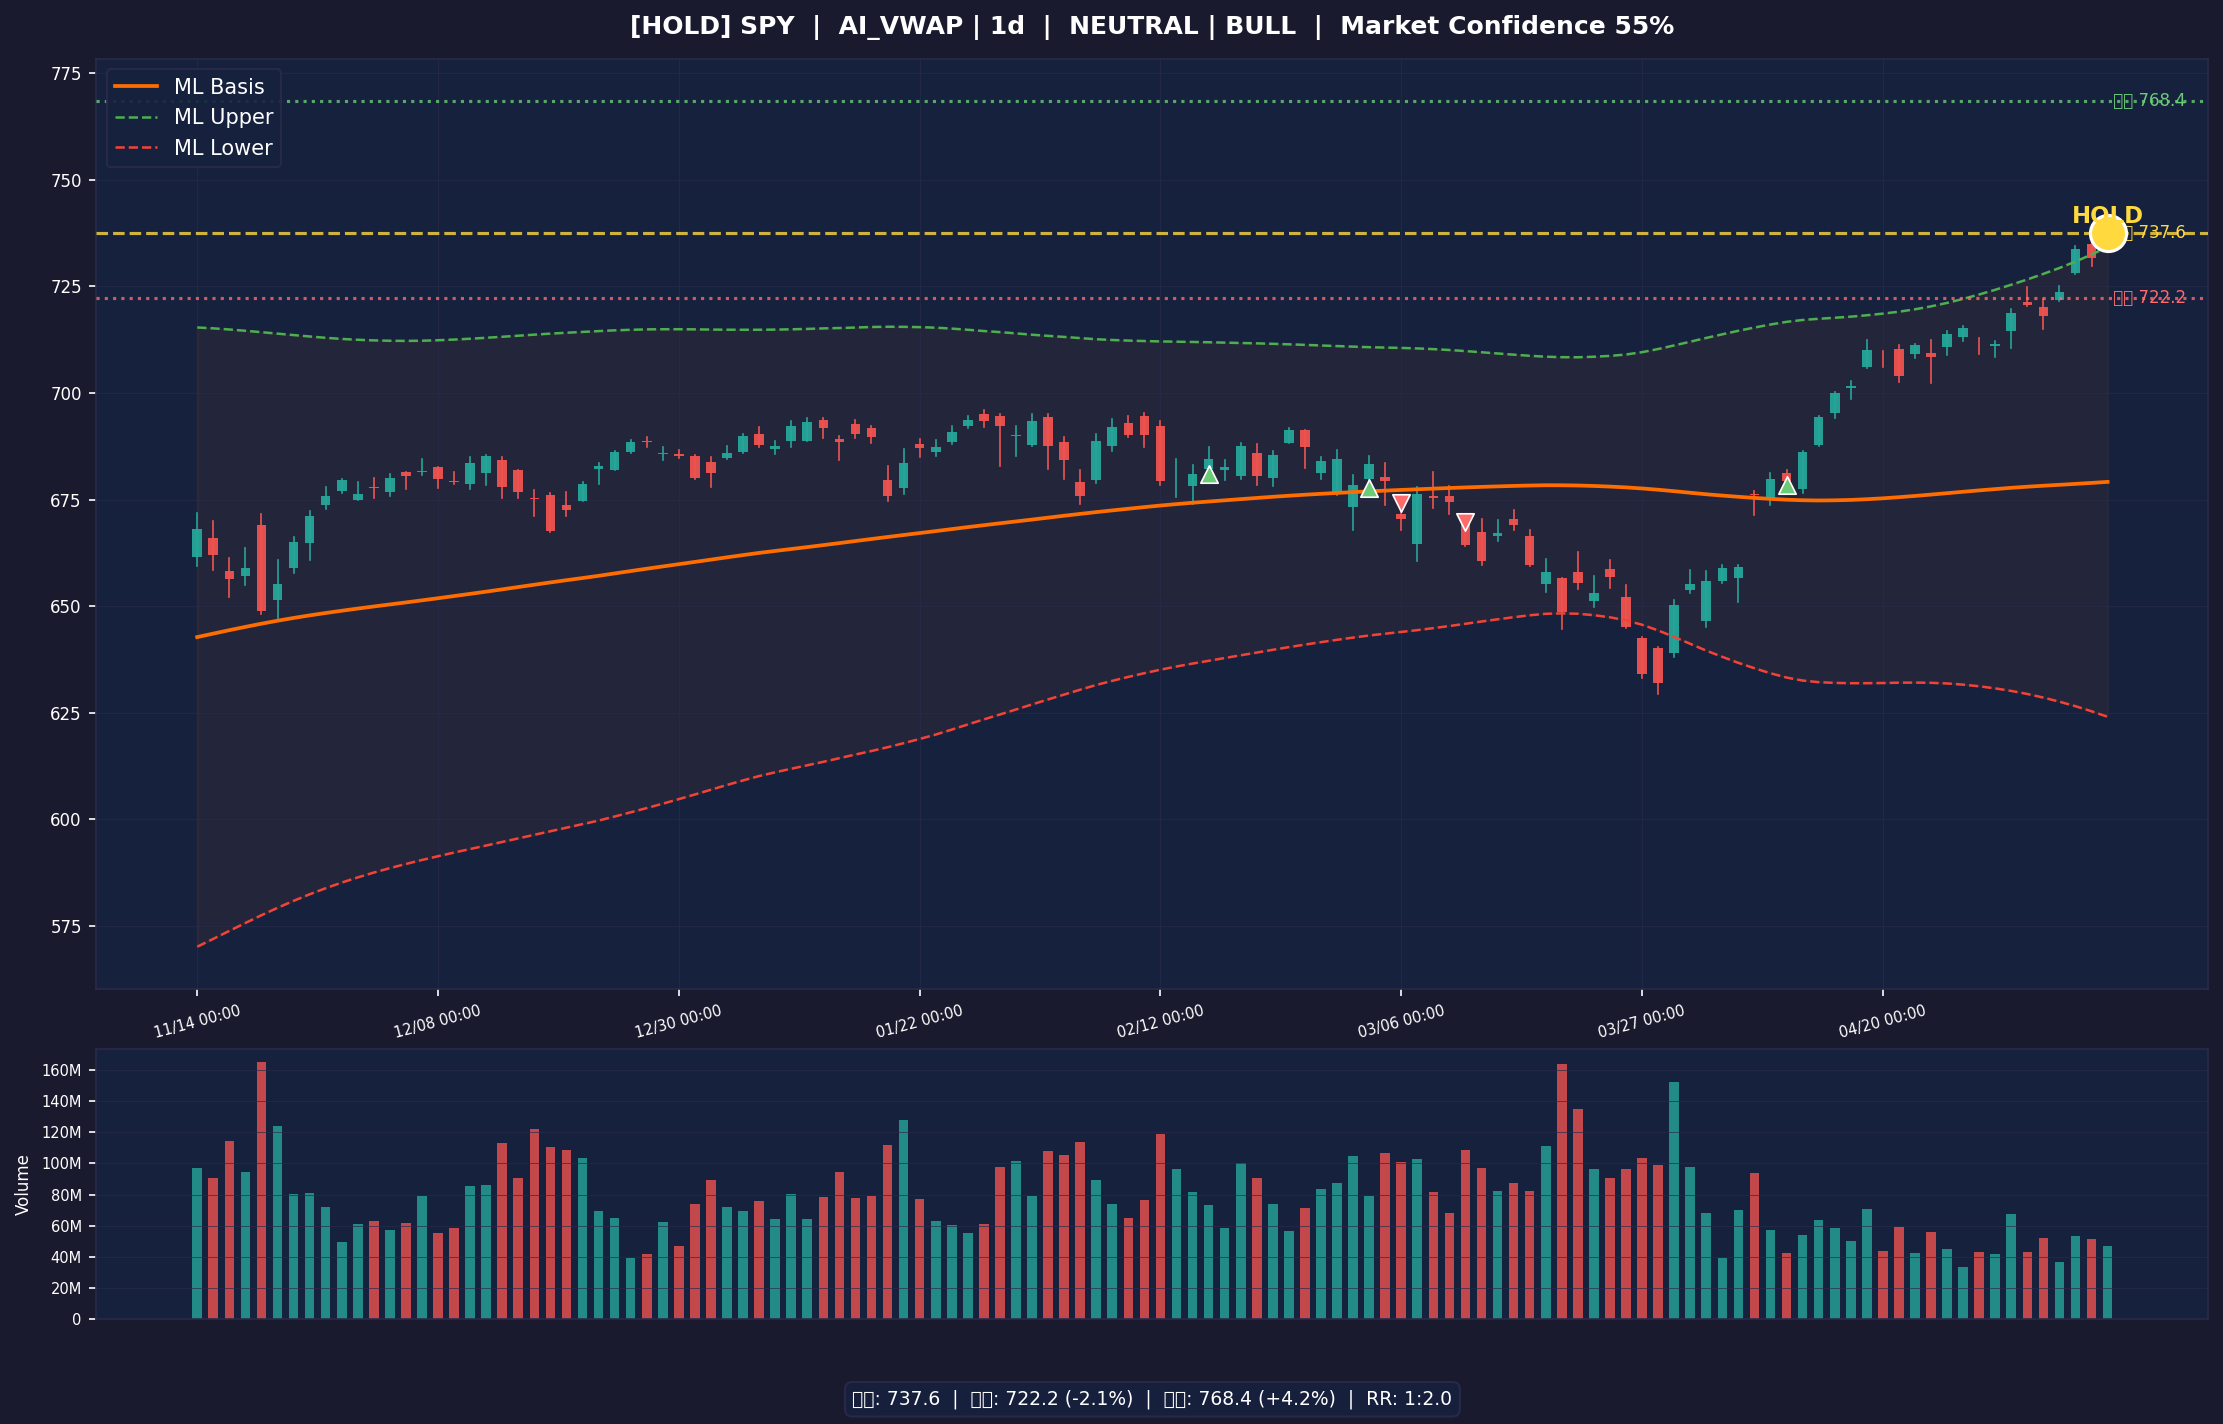
Task: Click the leftmost green up-triangle signal marker
Action: point(1209,474)
